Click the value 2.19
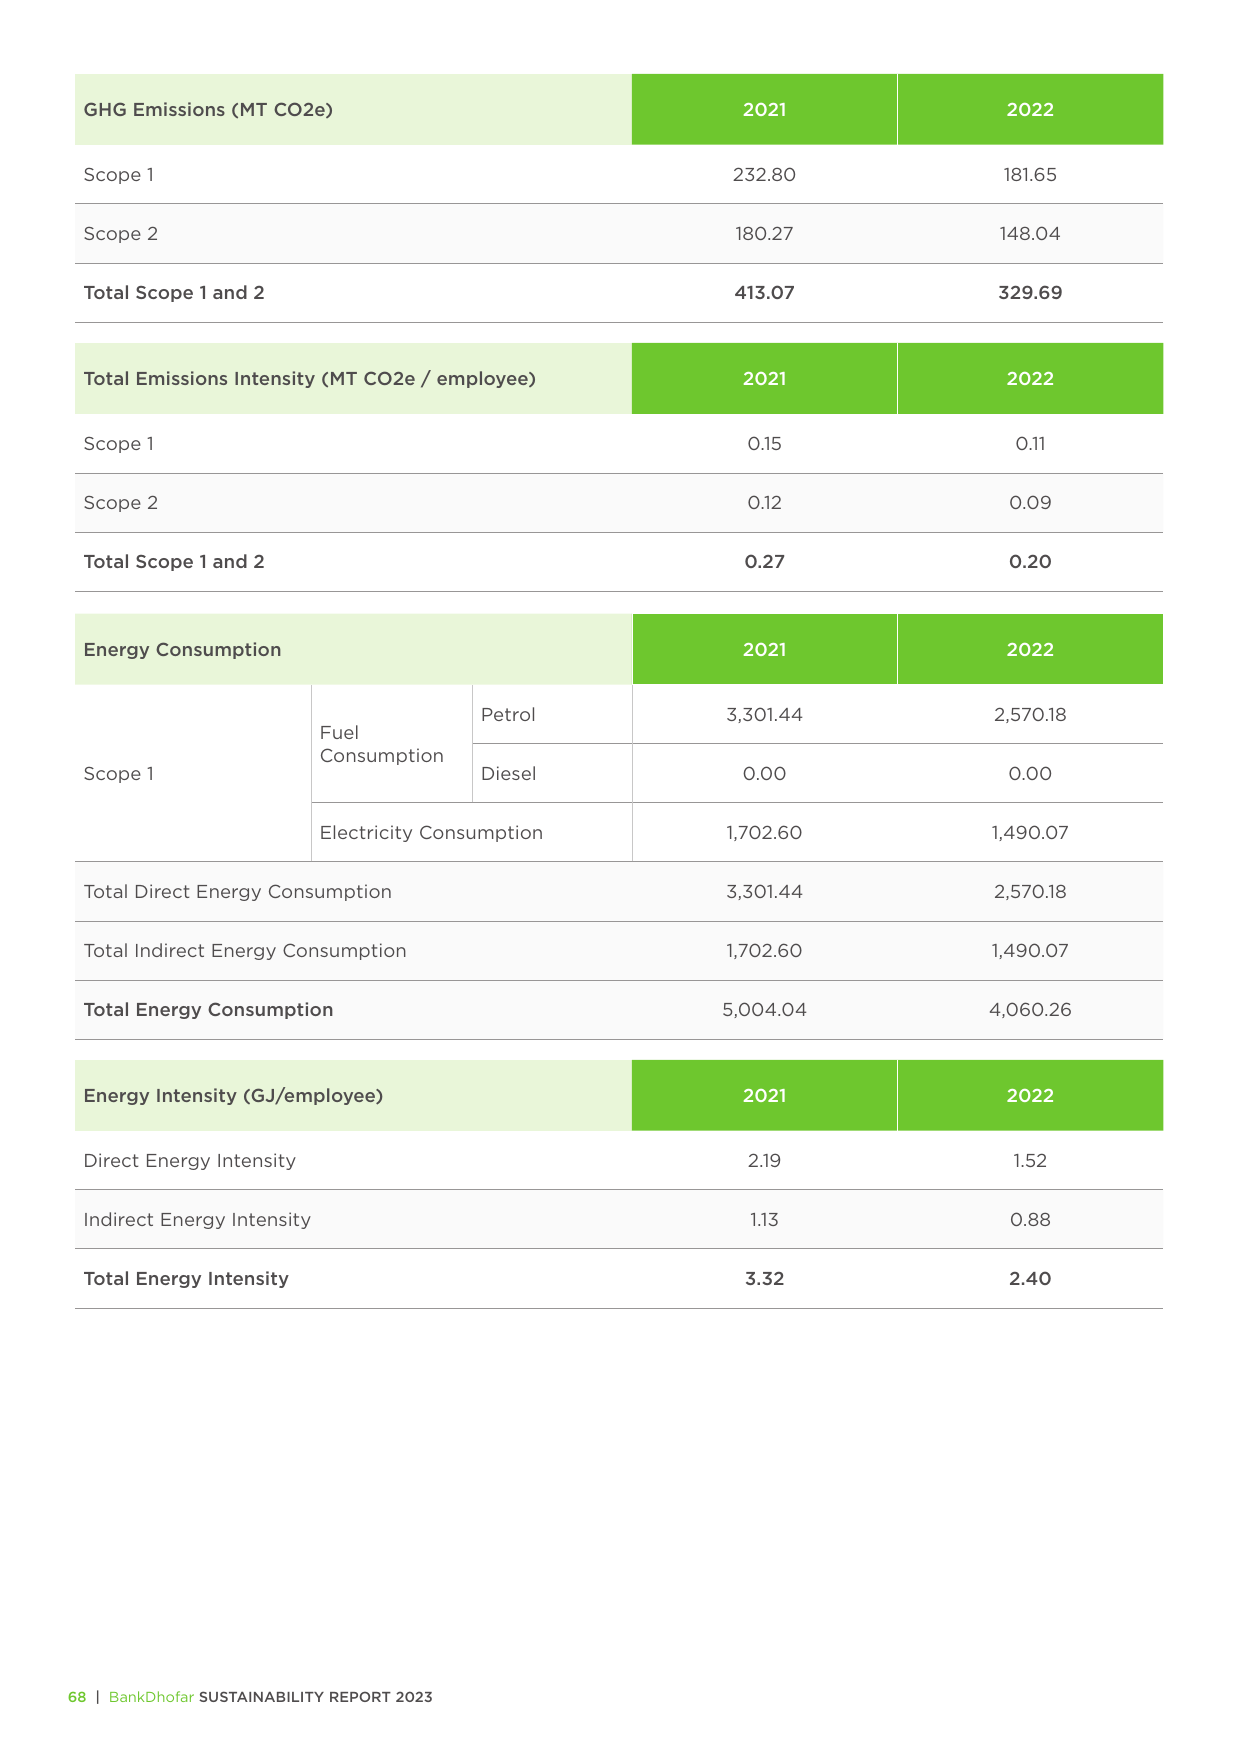This screenshot has width=1241, height=1754. coord(764,1161)
